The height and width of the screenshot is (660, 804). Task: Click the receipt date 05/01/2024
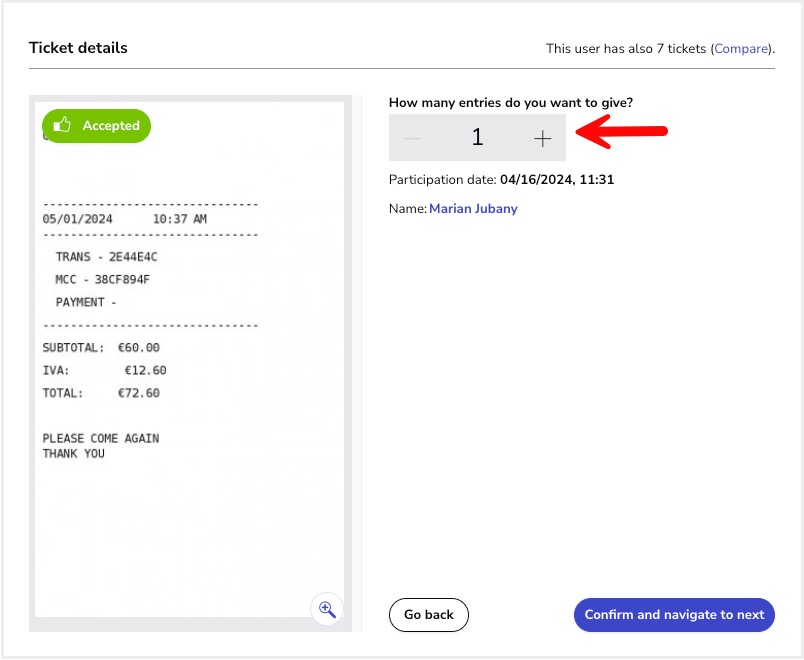(x=77, y=219)
